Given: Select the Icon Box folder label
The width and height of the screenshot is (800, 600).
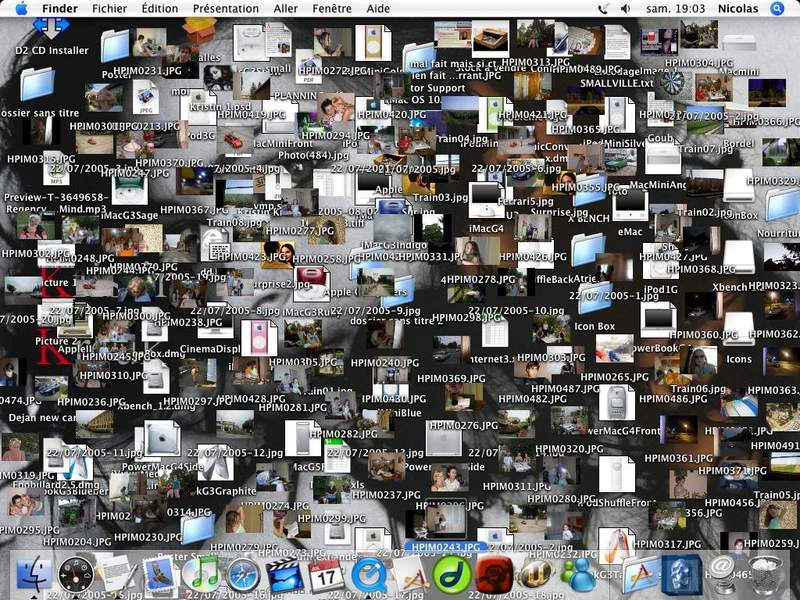Looking at the screenshot, I should tap(594, 326).
